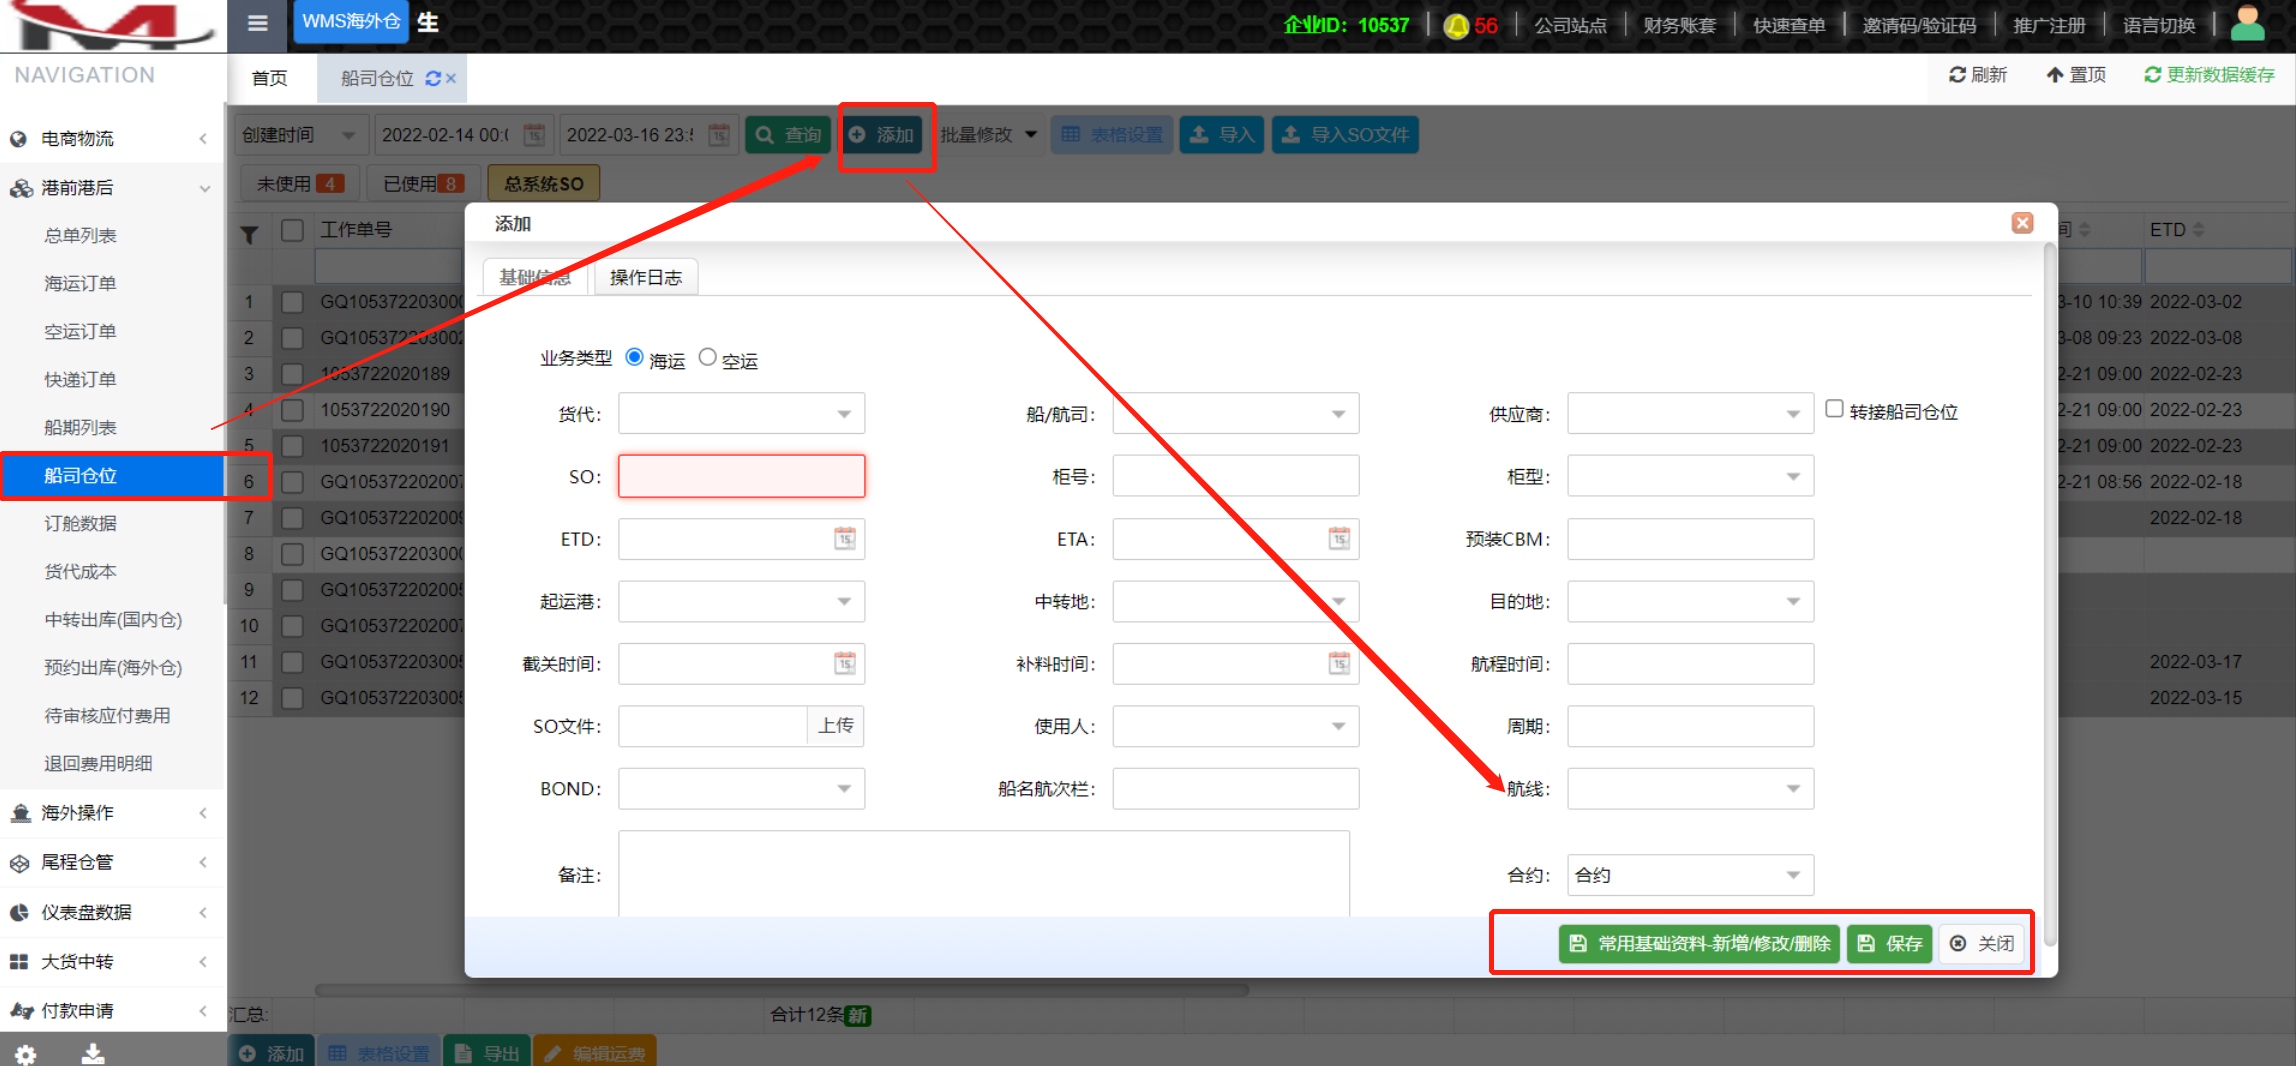Screen dimensions: 2296x1066
Task: Switch to the 操作日志 tab
Action: click(646, 277)
